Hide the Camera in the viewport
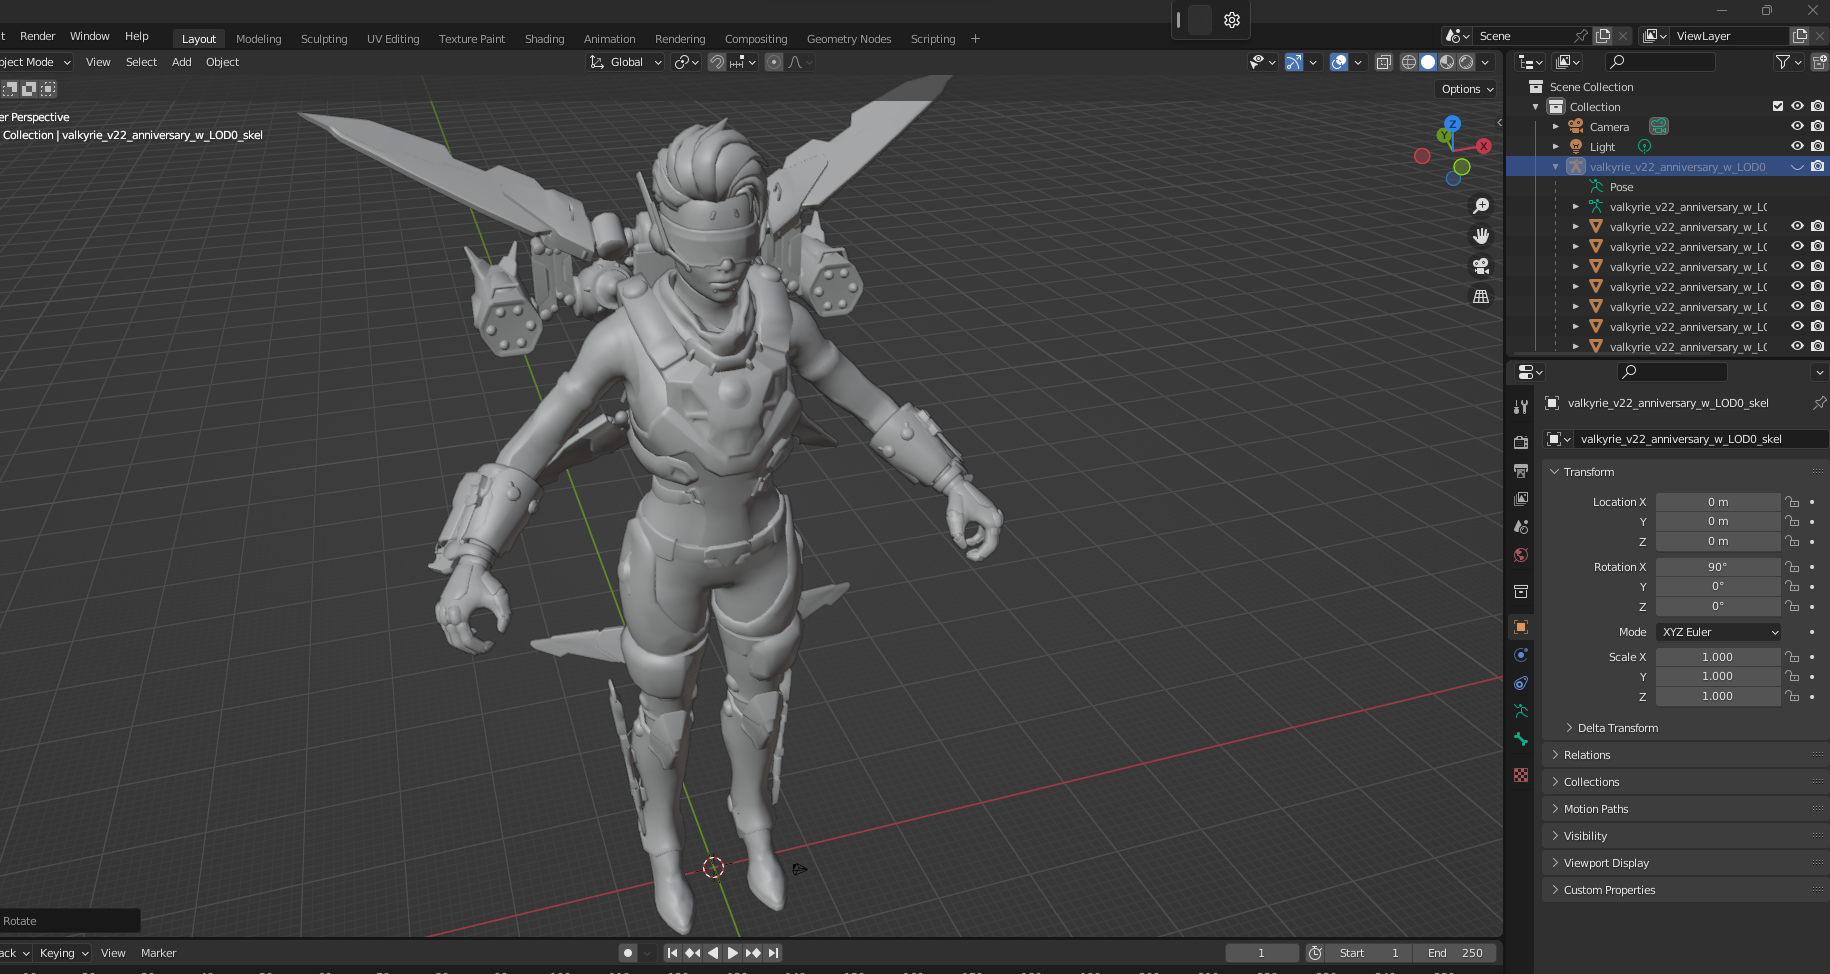The width and height of the screenshot is (1830, 974). pyautogui.click(x=1797, y=126)
